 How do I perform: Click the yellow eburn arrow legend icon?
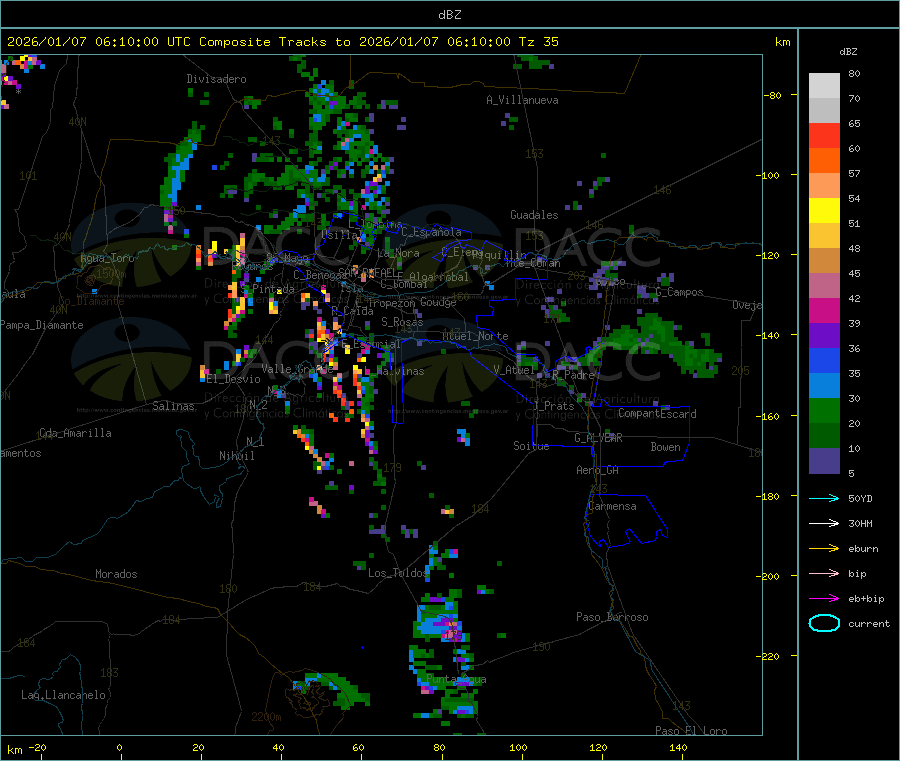(x=824, y=549)
